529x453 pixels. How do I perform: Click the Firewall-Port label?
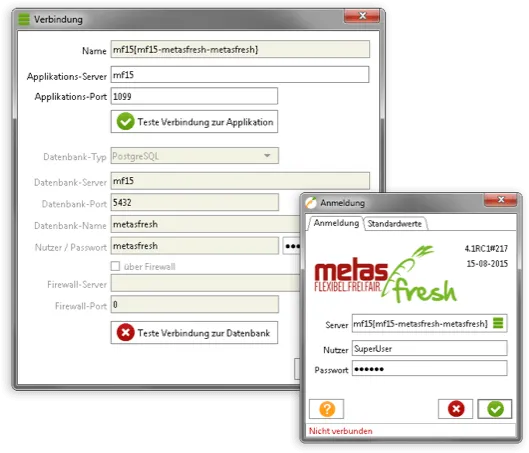(x=81, y=306)
